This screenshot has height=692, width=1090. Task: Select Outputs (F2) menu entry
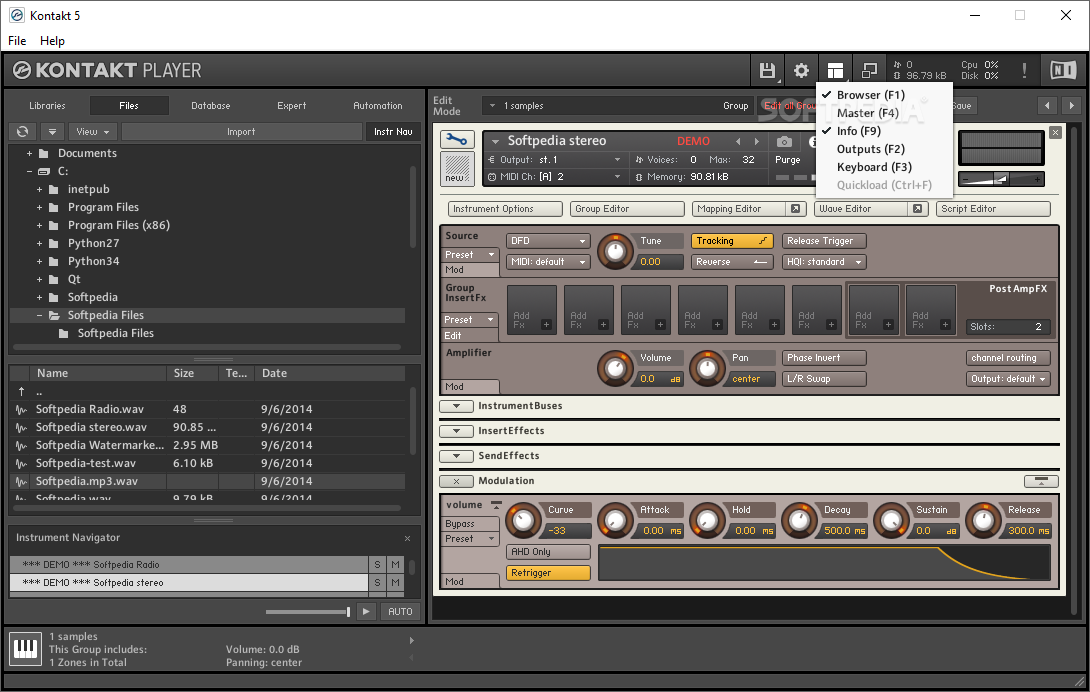click(870, 149)
